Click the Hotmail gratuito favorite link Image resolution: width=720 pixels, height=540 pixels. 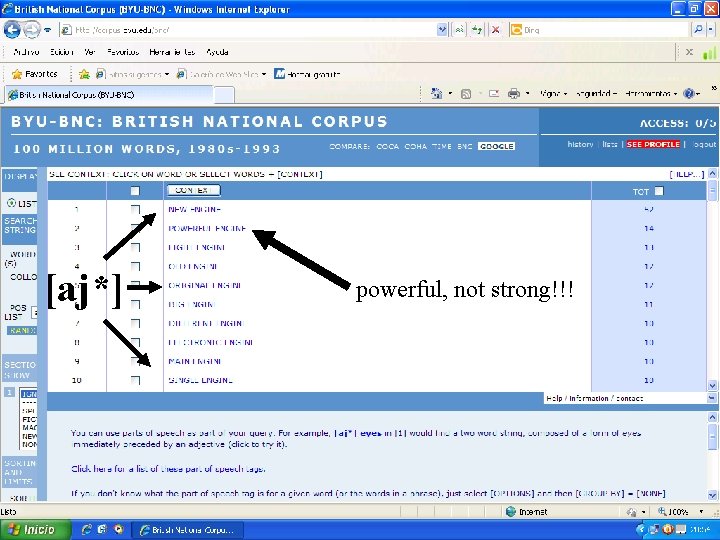click(307, 74)
